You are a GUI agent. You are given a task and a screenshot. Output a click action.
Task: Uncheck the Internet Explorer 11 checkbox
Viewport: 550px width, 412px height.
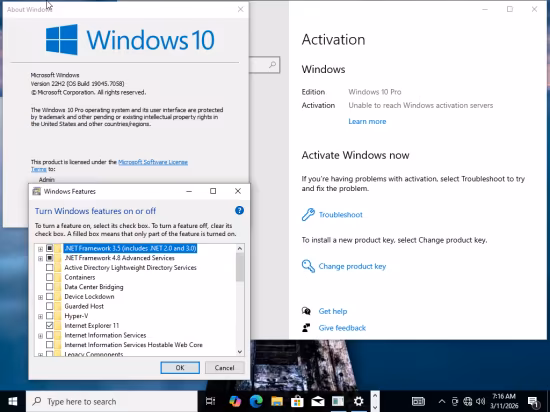click(x=49, y=325)
